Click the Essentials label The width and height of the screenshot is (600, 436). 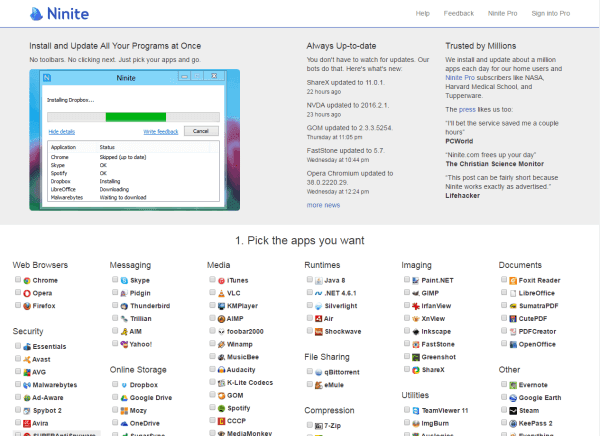click(49, 347)
